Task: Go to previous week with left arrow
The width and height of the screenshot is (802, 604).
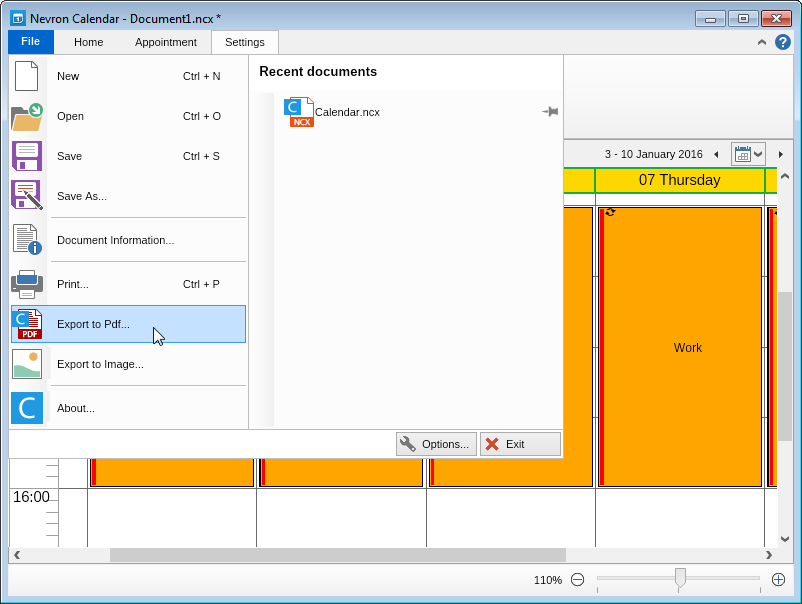Action: tap(716, 154)
